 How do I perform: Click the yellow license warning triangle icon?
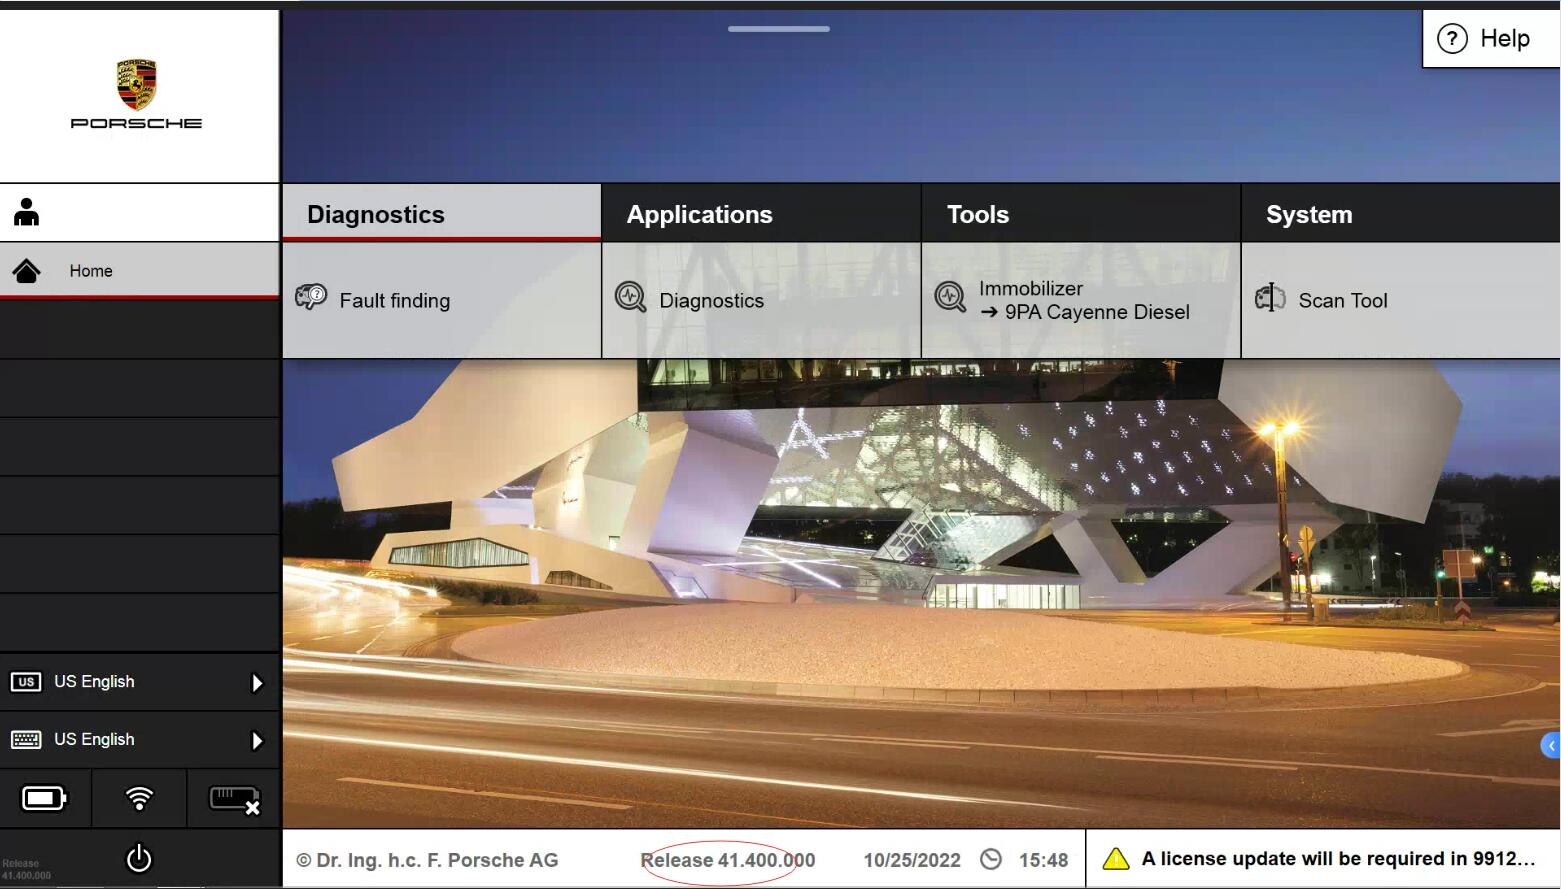point(1115,859)
